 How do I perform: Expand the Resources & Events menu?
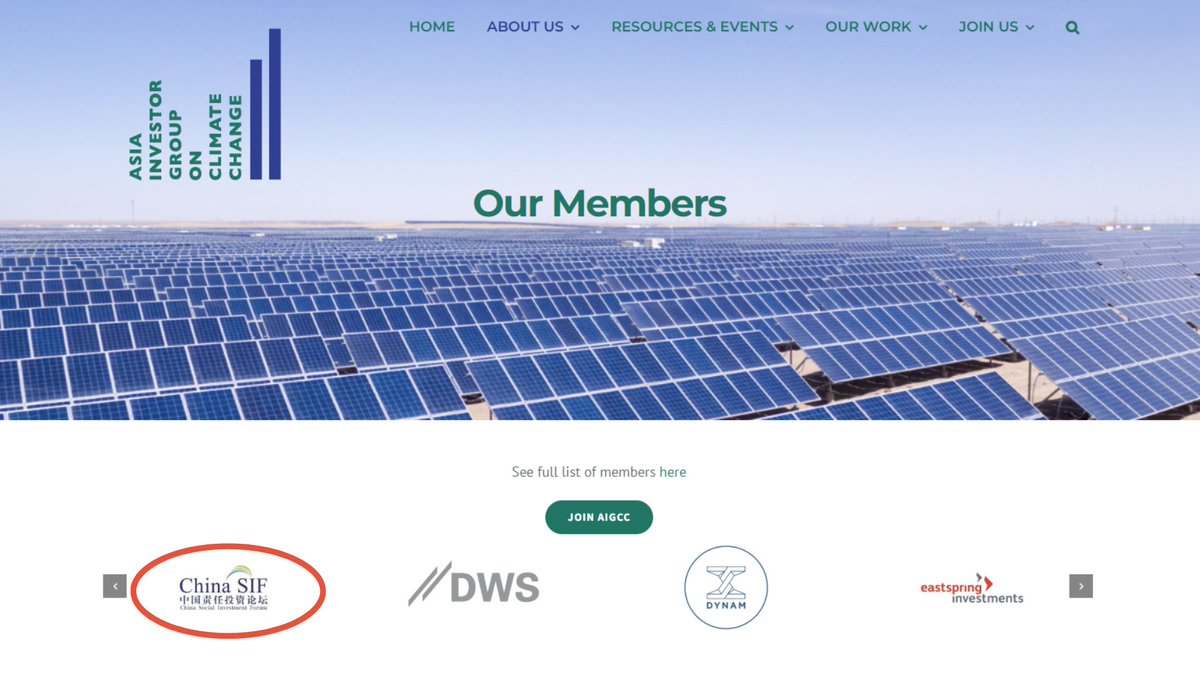[x=703, y=27]
